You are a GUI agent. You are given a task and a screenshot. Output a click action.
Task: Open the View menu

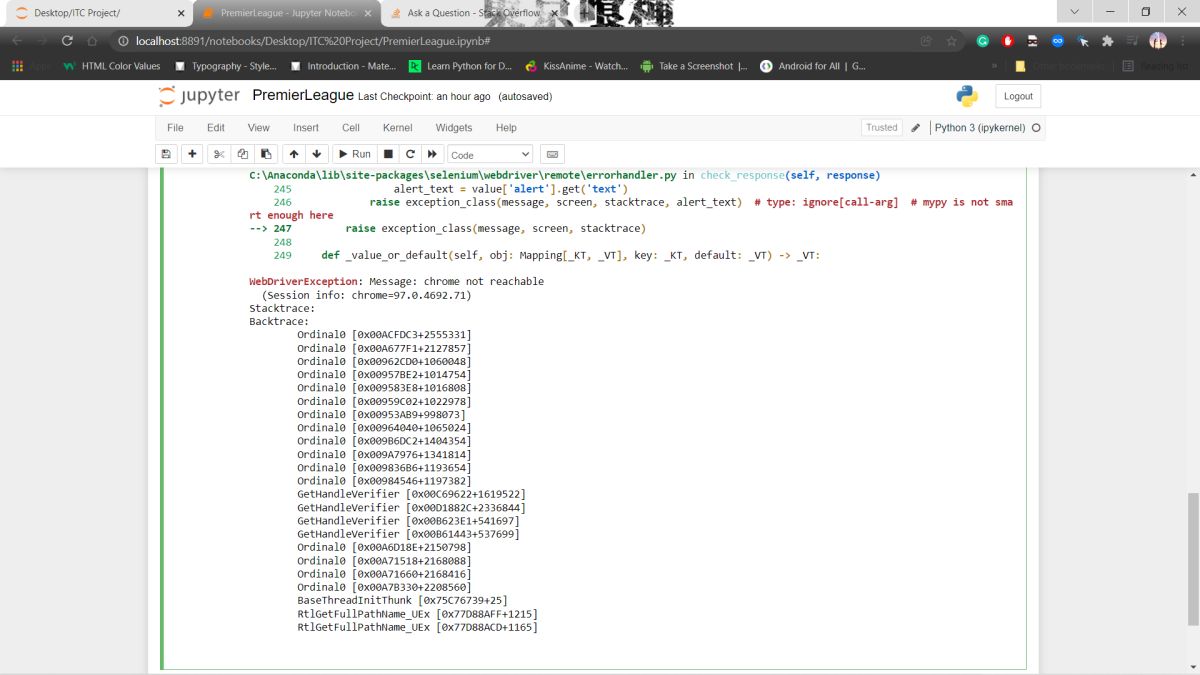[x=259, y=128]
